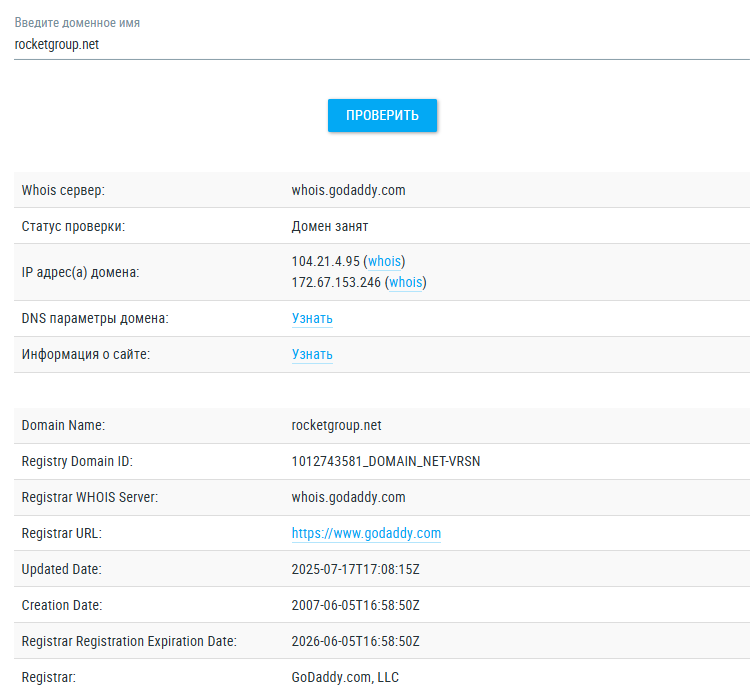Click the Whois сервер value whois.godaddy.com
This screenshot has height=692, width=756.
point(348,190)
